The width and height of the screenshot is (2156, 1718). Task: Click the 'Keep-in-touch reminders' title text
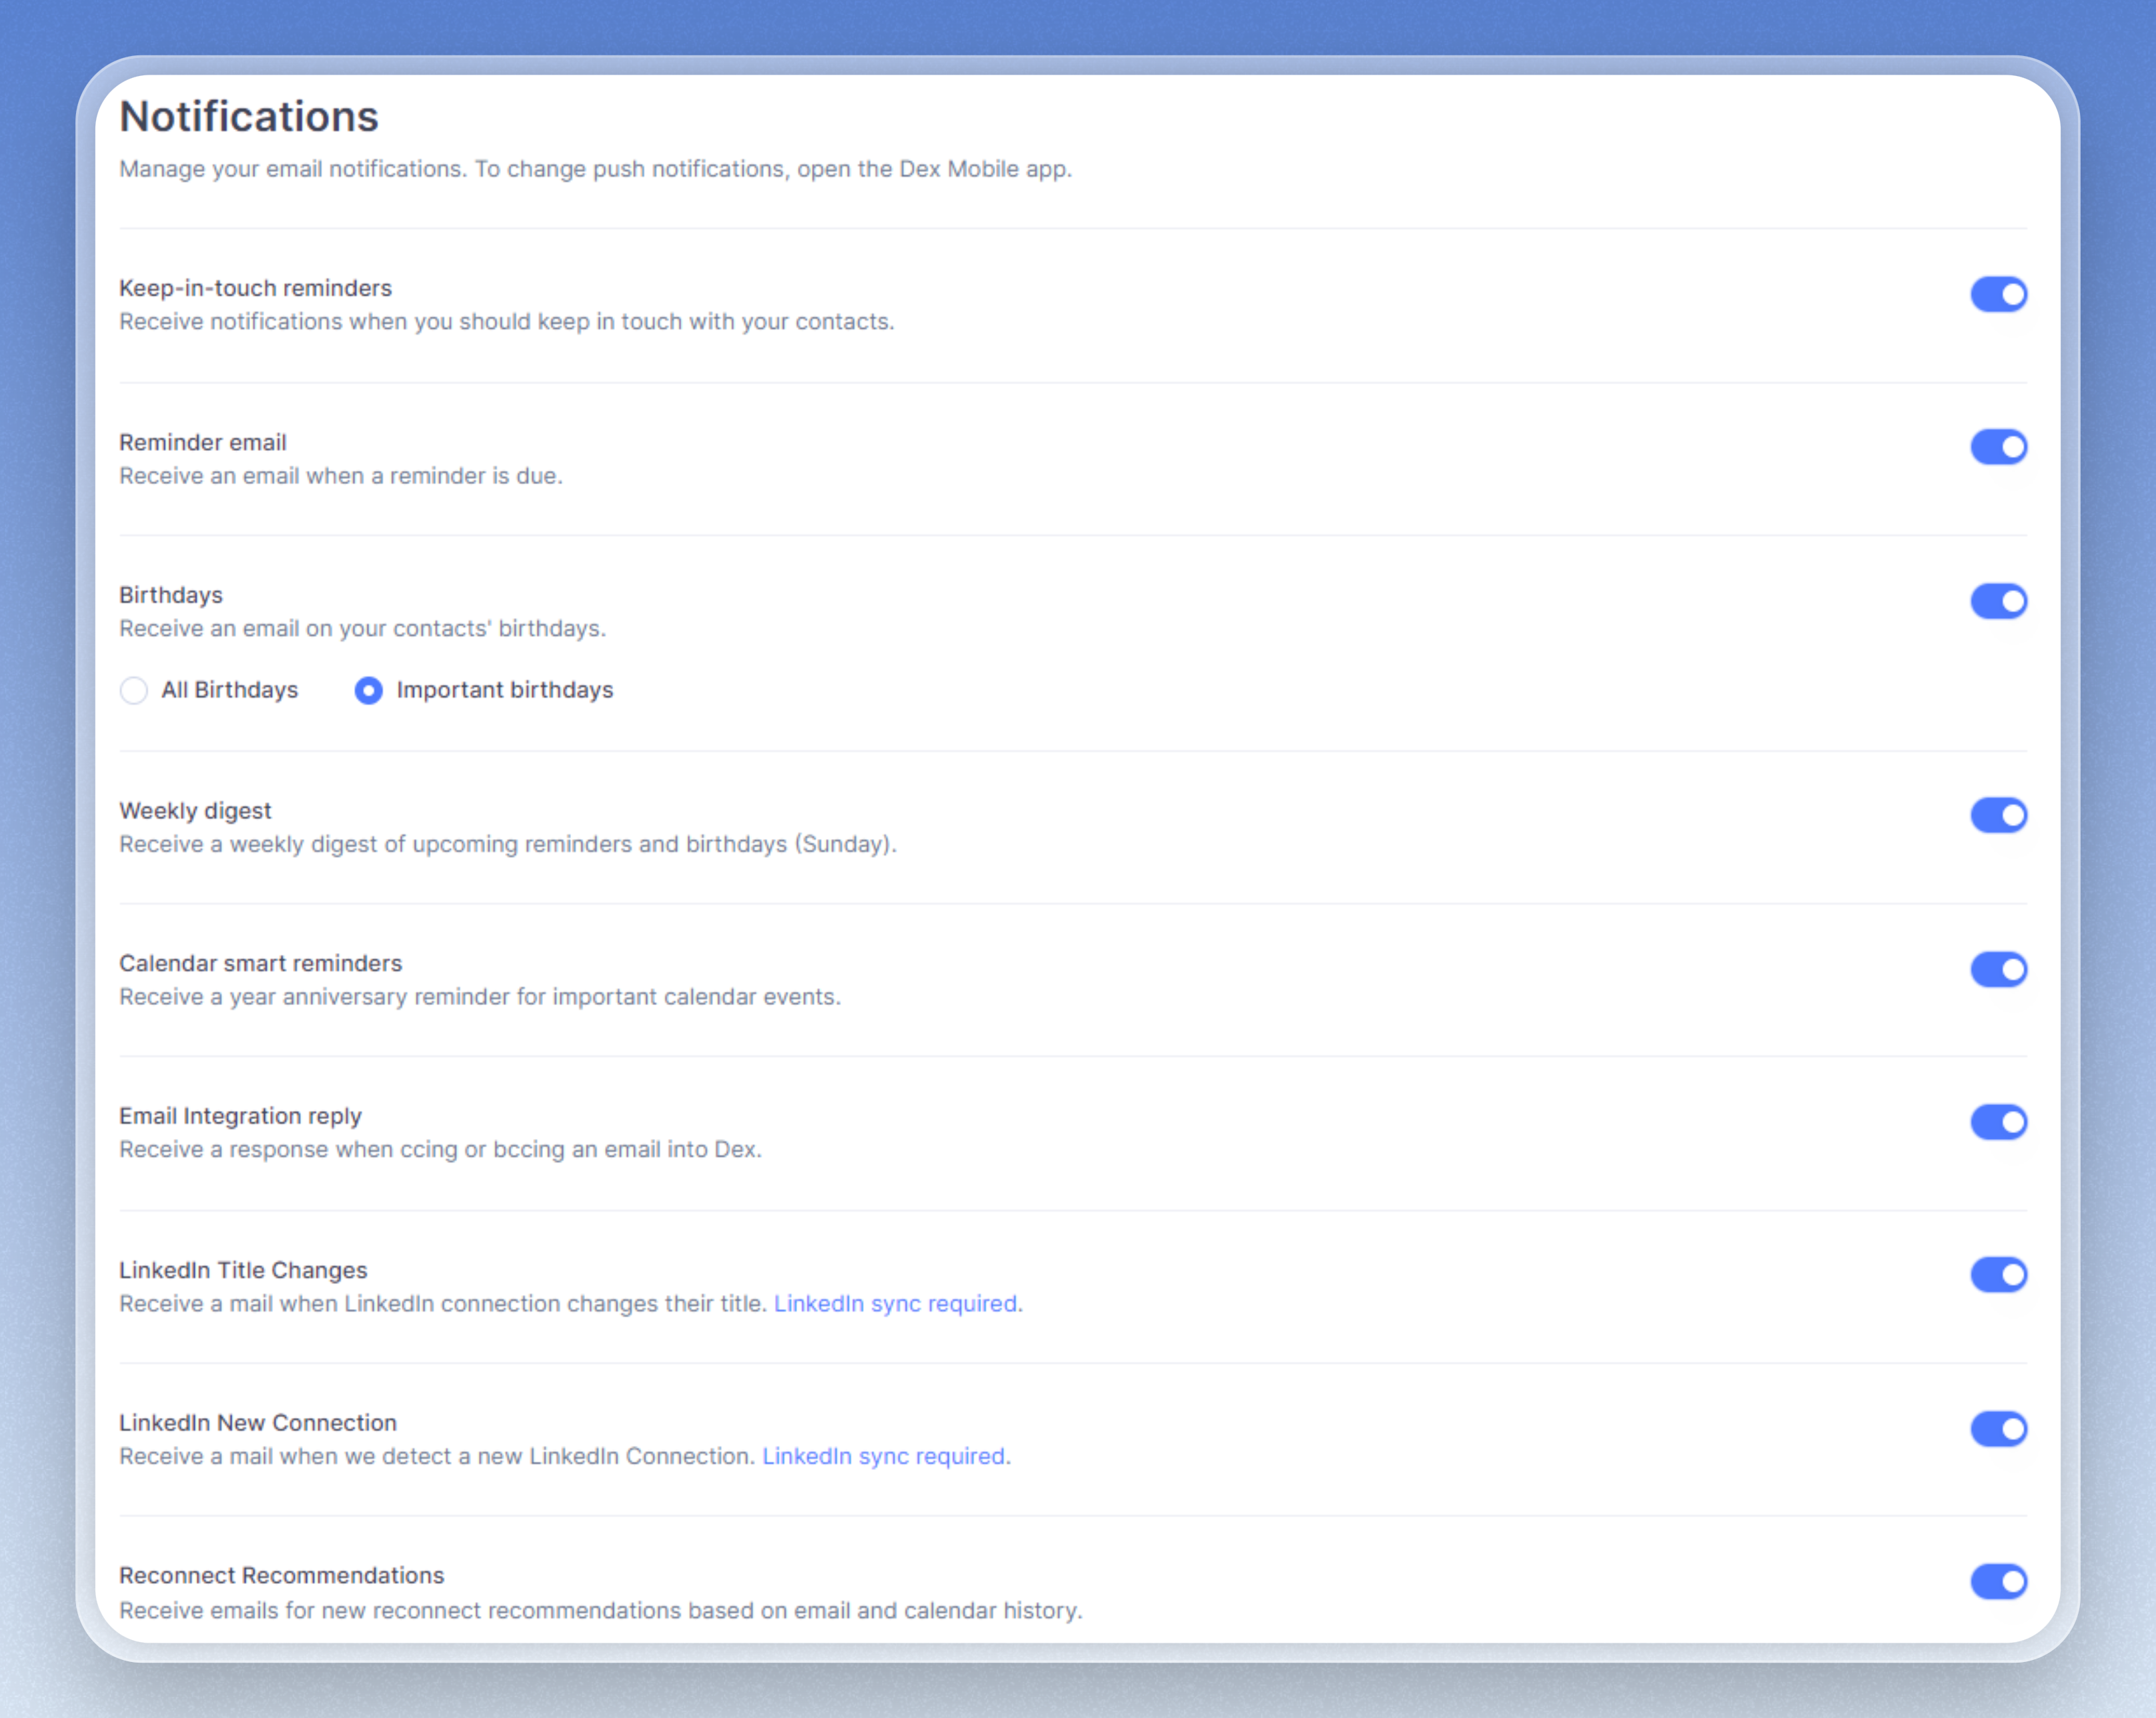click(x=255, y=288)
